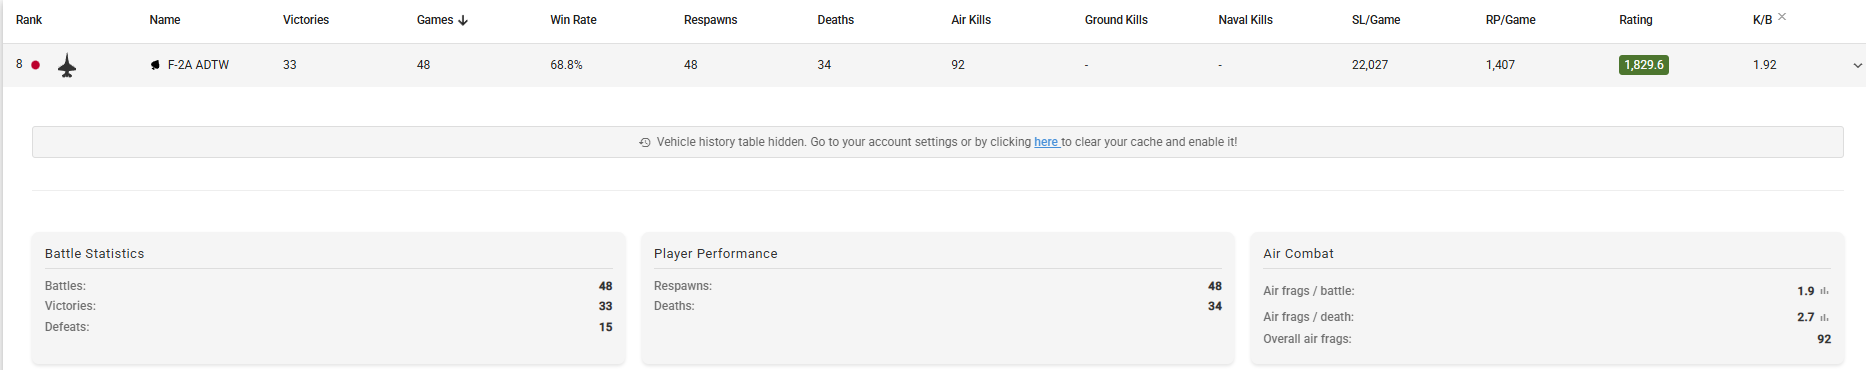Click the Battle Statistics card title
This screenshot has height=370, width=1866.
click(x=95, y=254)
